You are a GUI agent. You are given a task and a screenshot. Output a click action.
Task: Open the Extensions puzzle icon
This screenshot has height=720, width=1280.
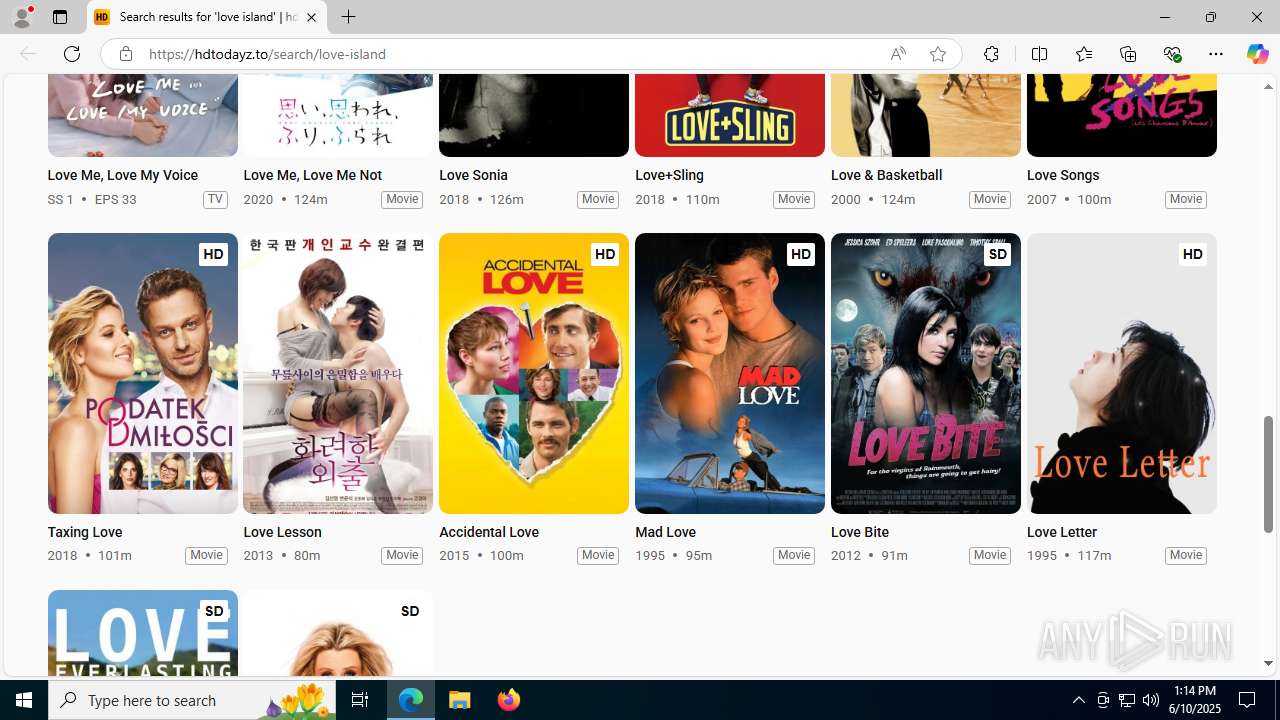[x=991, y=54]
